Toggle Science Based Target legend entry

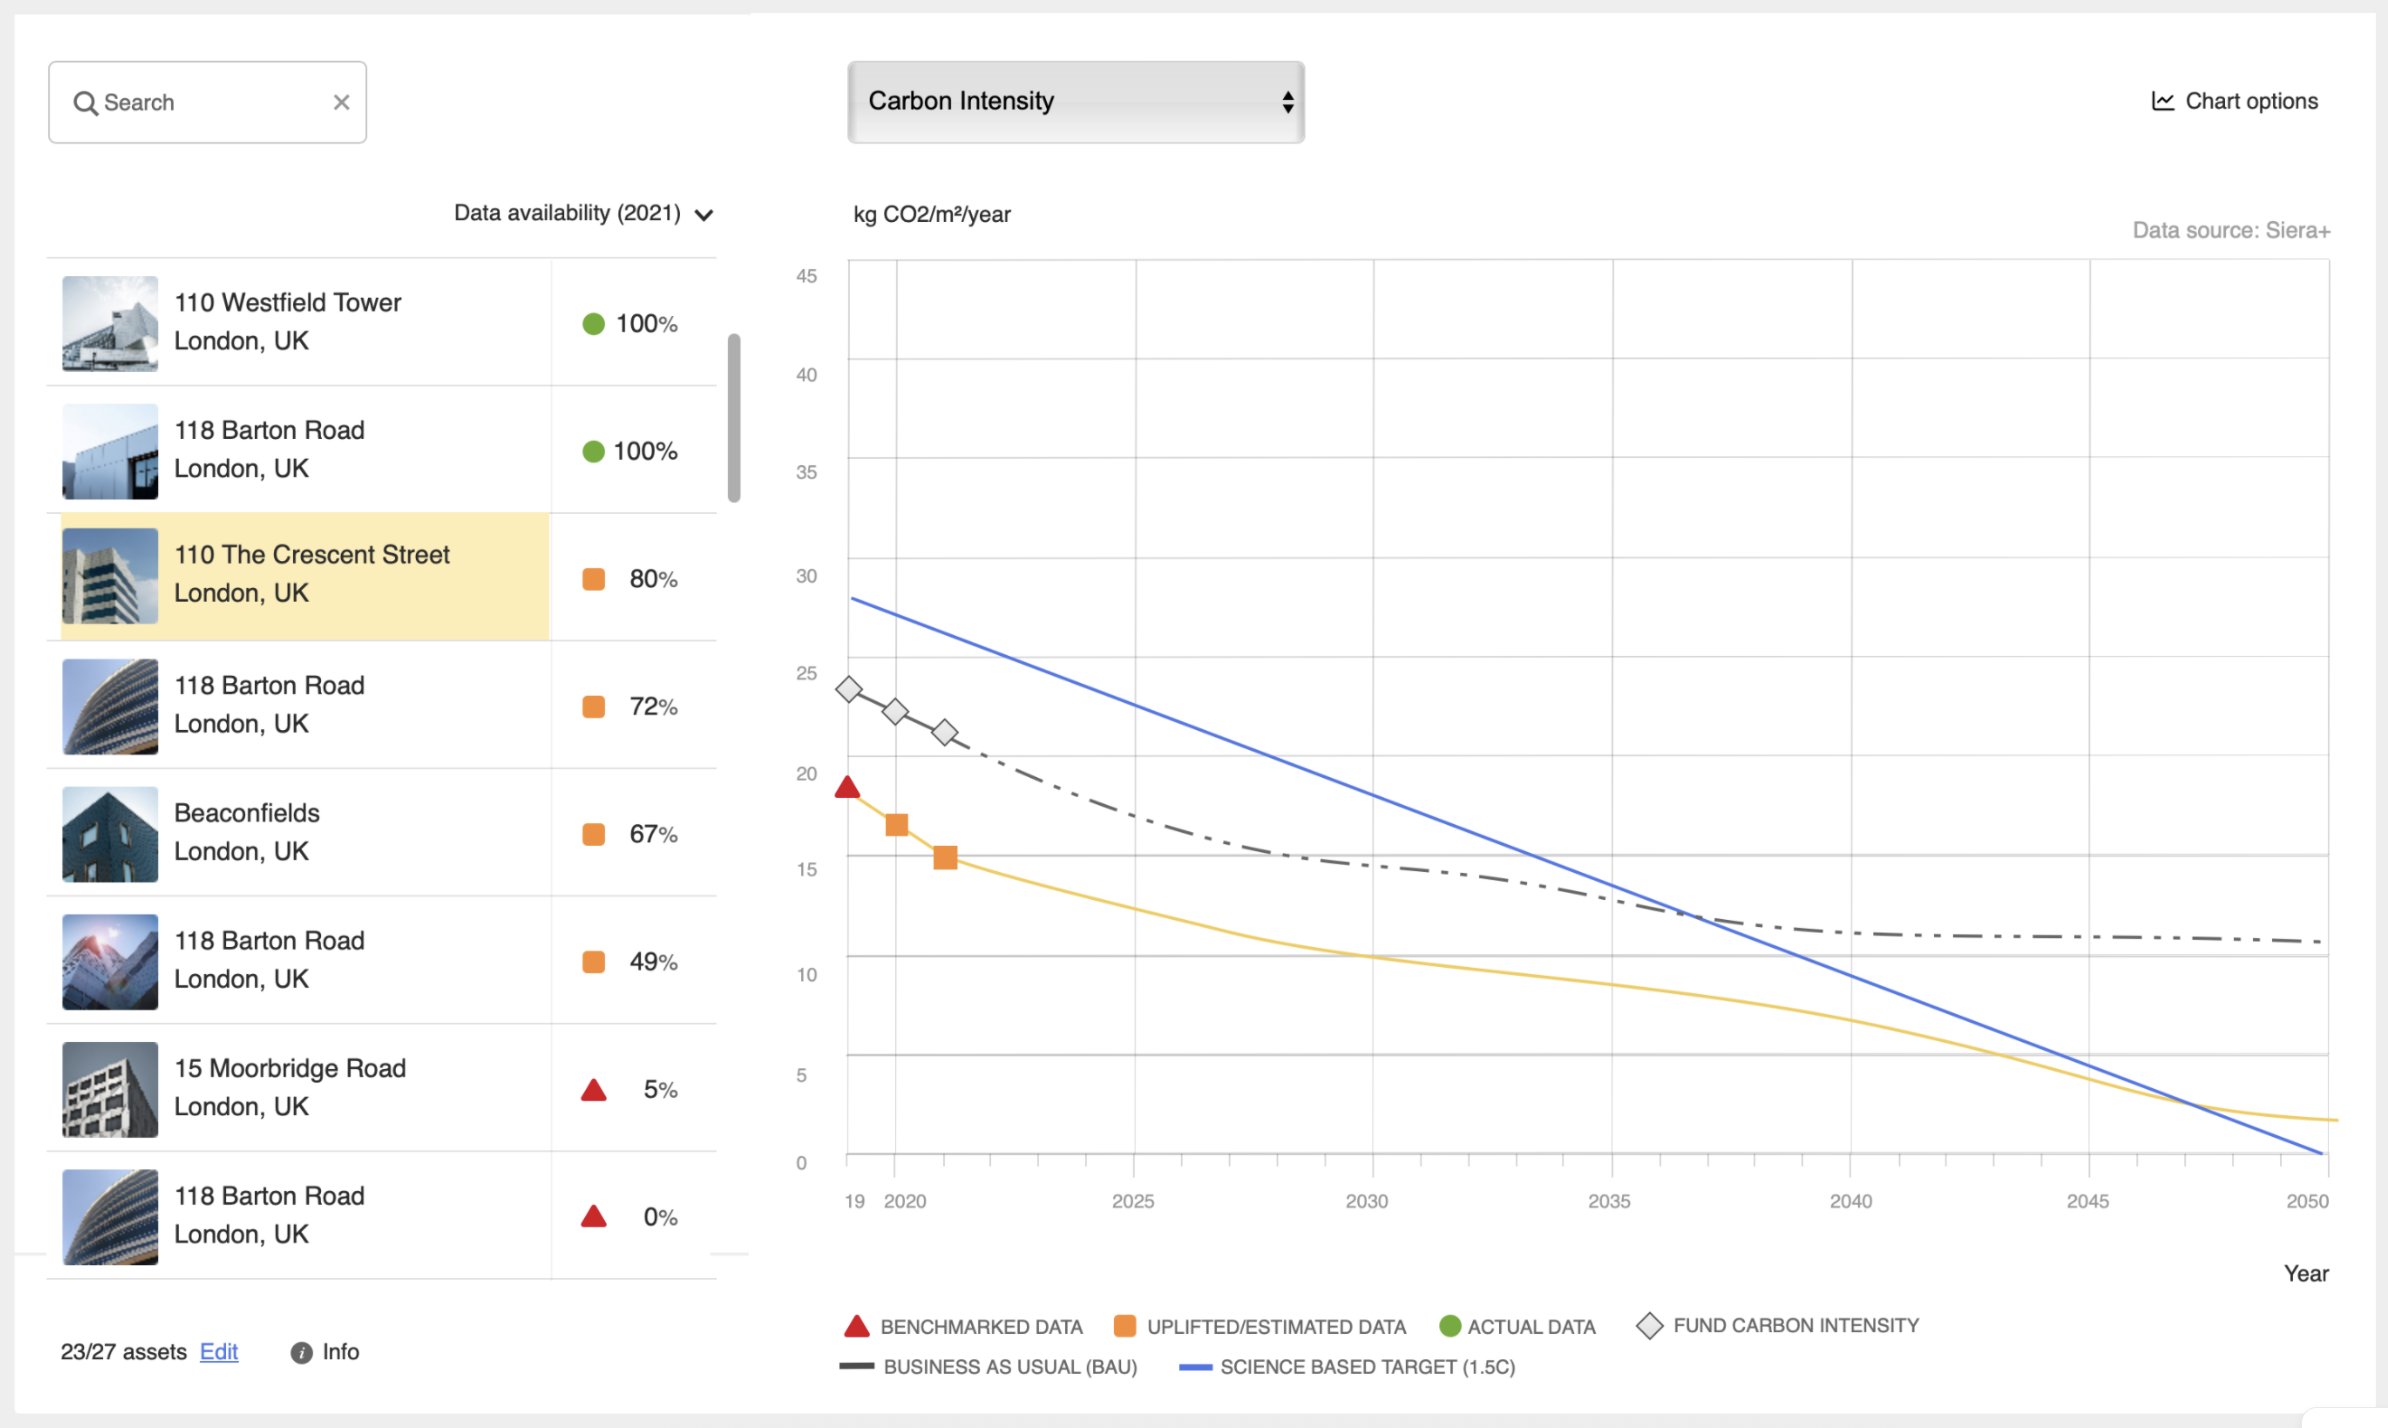click(x=1347, y=1367)
